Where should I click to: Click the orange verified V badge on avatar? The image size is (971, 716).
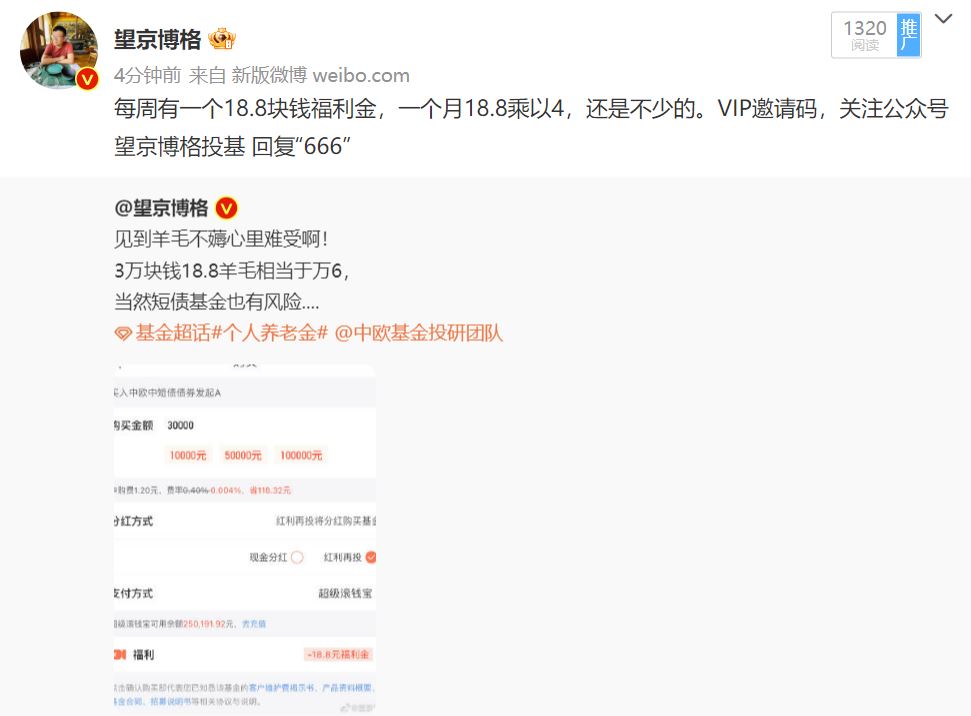tap(87, 79)
